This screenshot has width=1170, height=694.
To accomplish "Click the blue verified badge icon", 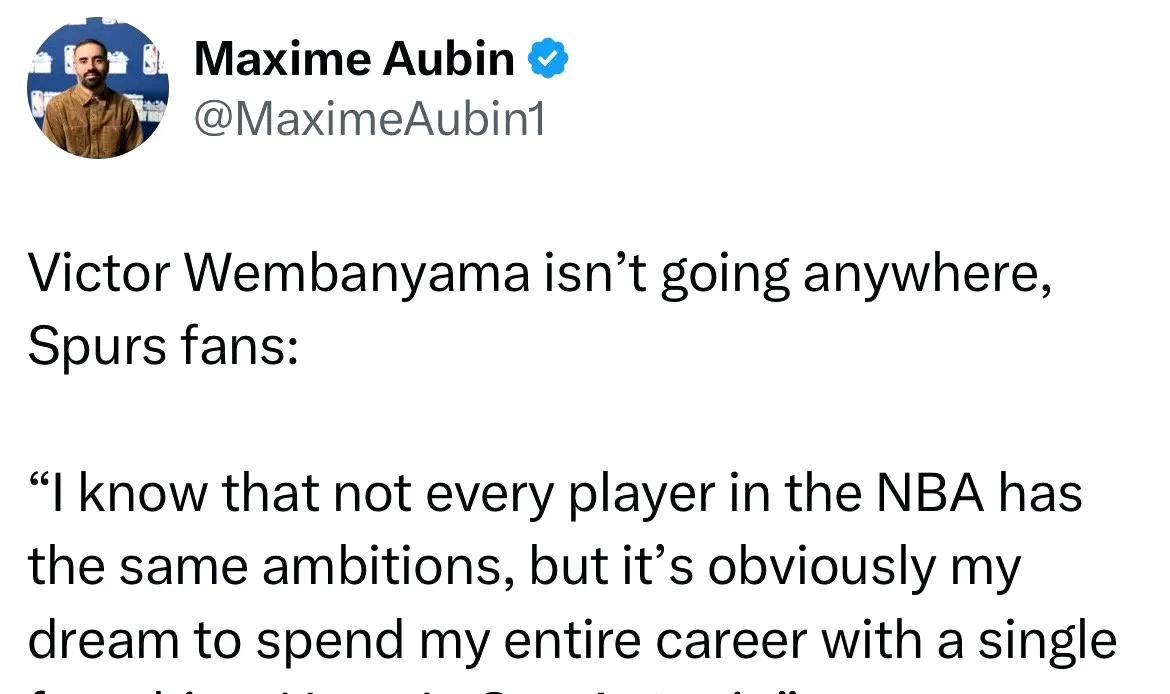I will coord(548,58).
